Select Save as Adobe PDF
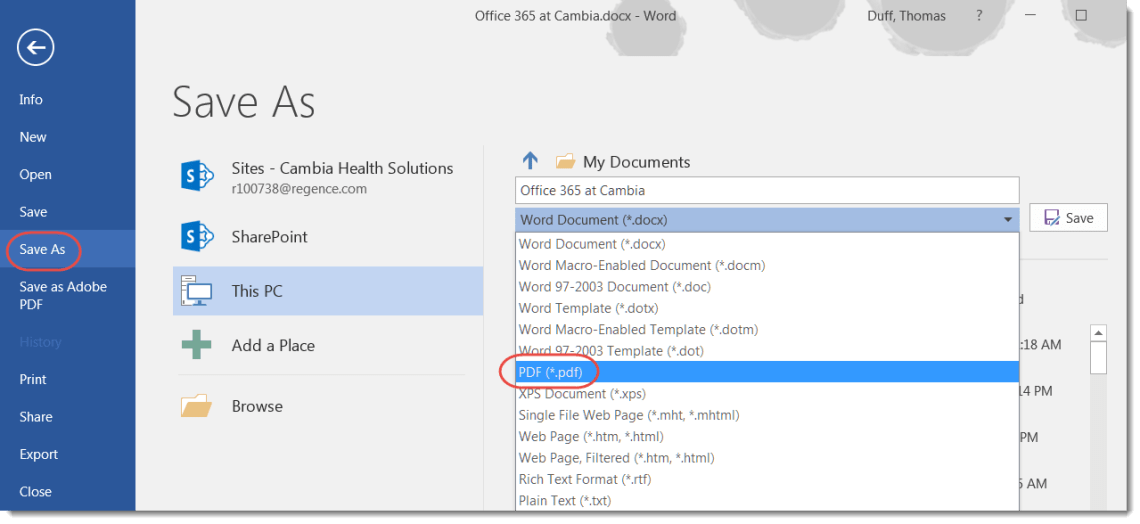The height and width of the screenshot is (524, 1140). click(x=63, y=295)
